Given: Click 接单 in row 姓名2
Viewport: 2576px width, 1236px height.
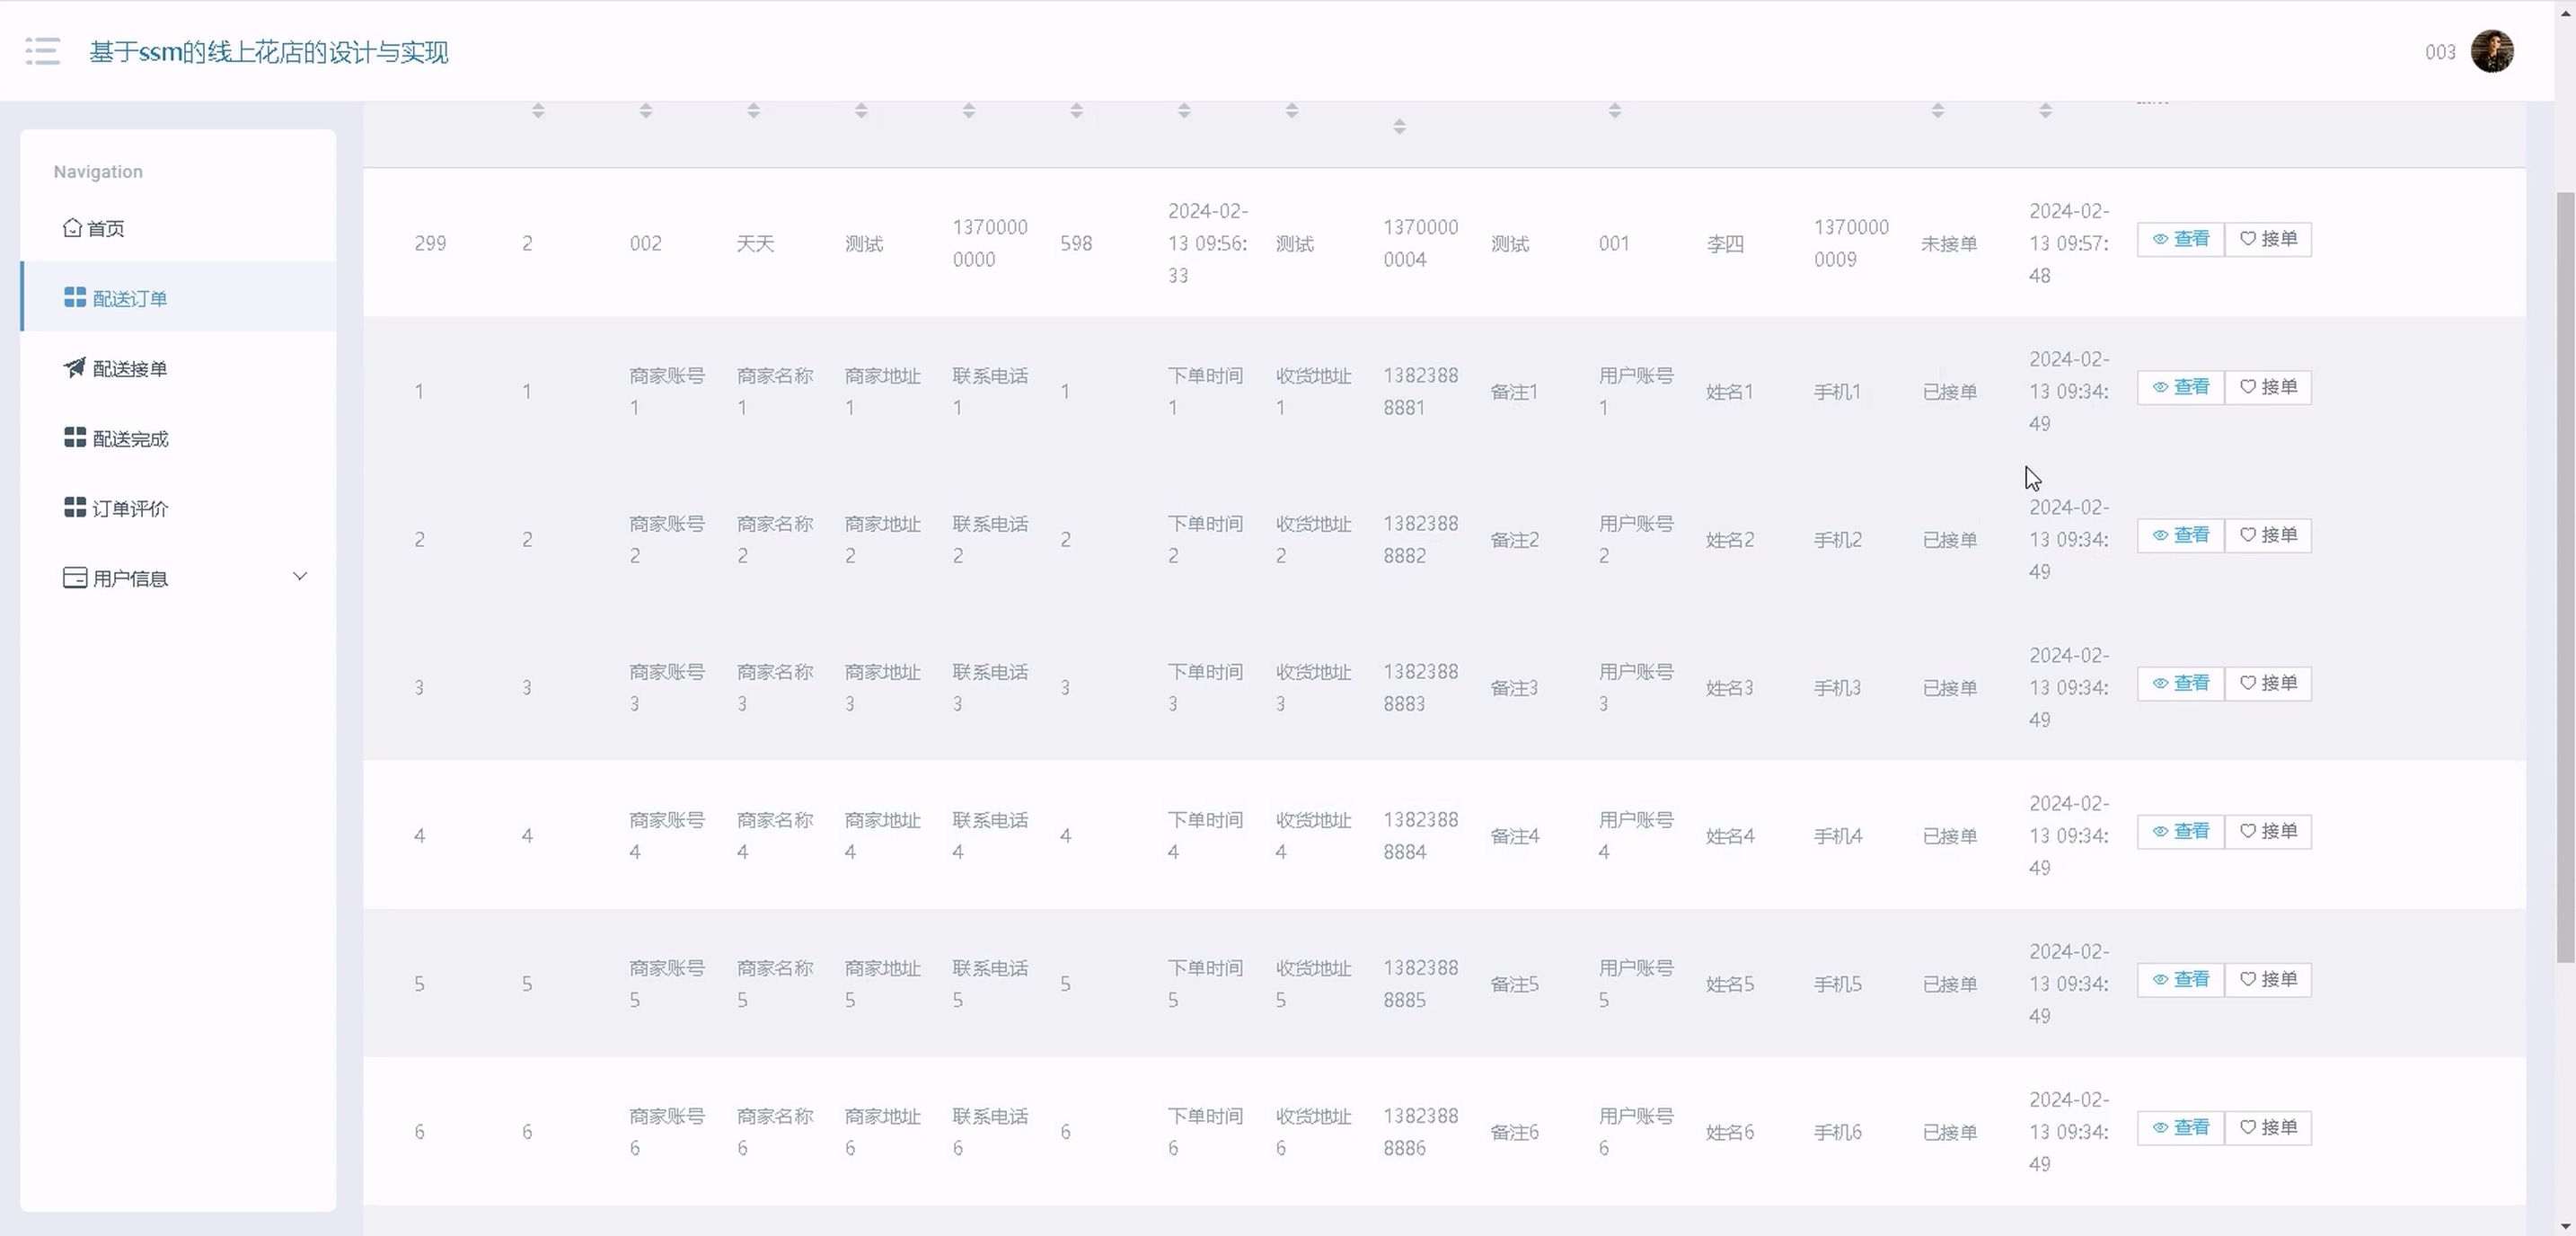Looking at the screenshot, I should [2268, 535].
